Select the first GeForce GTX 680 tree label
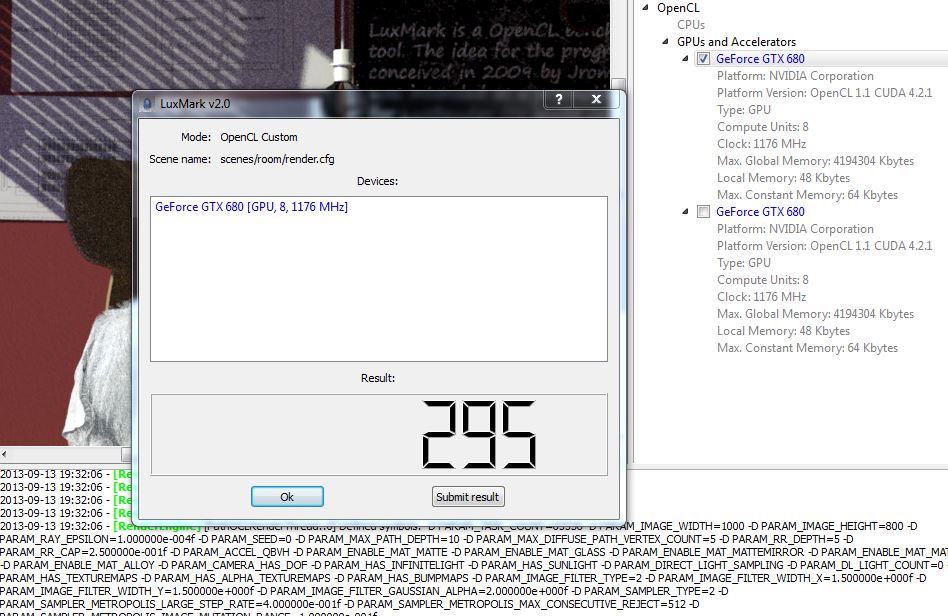Viewport: 948px width, 616px height. pos(761,59)
